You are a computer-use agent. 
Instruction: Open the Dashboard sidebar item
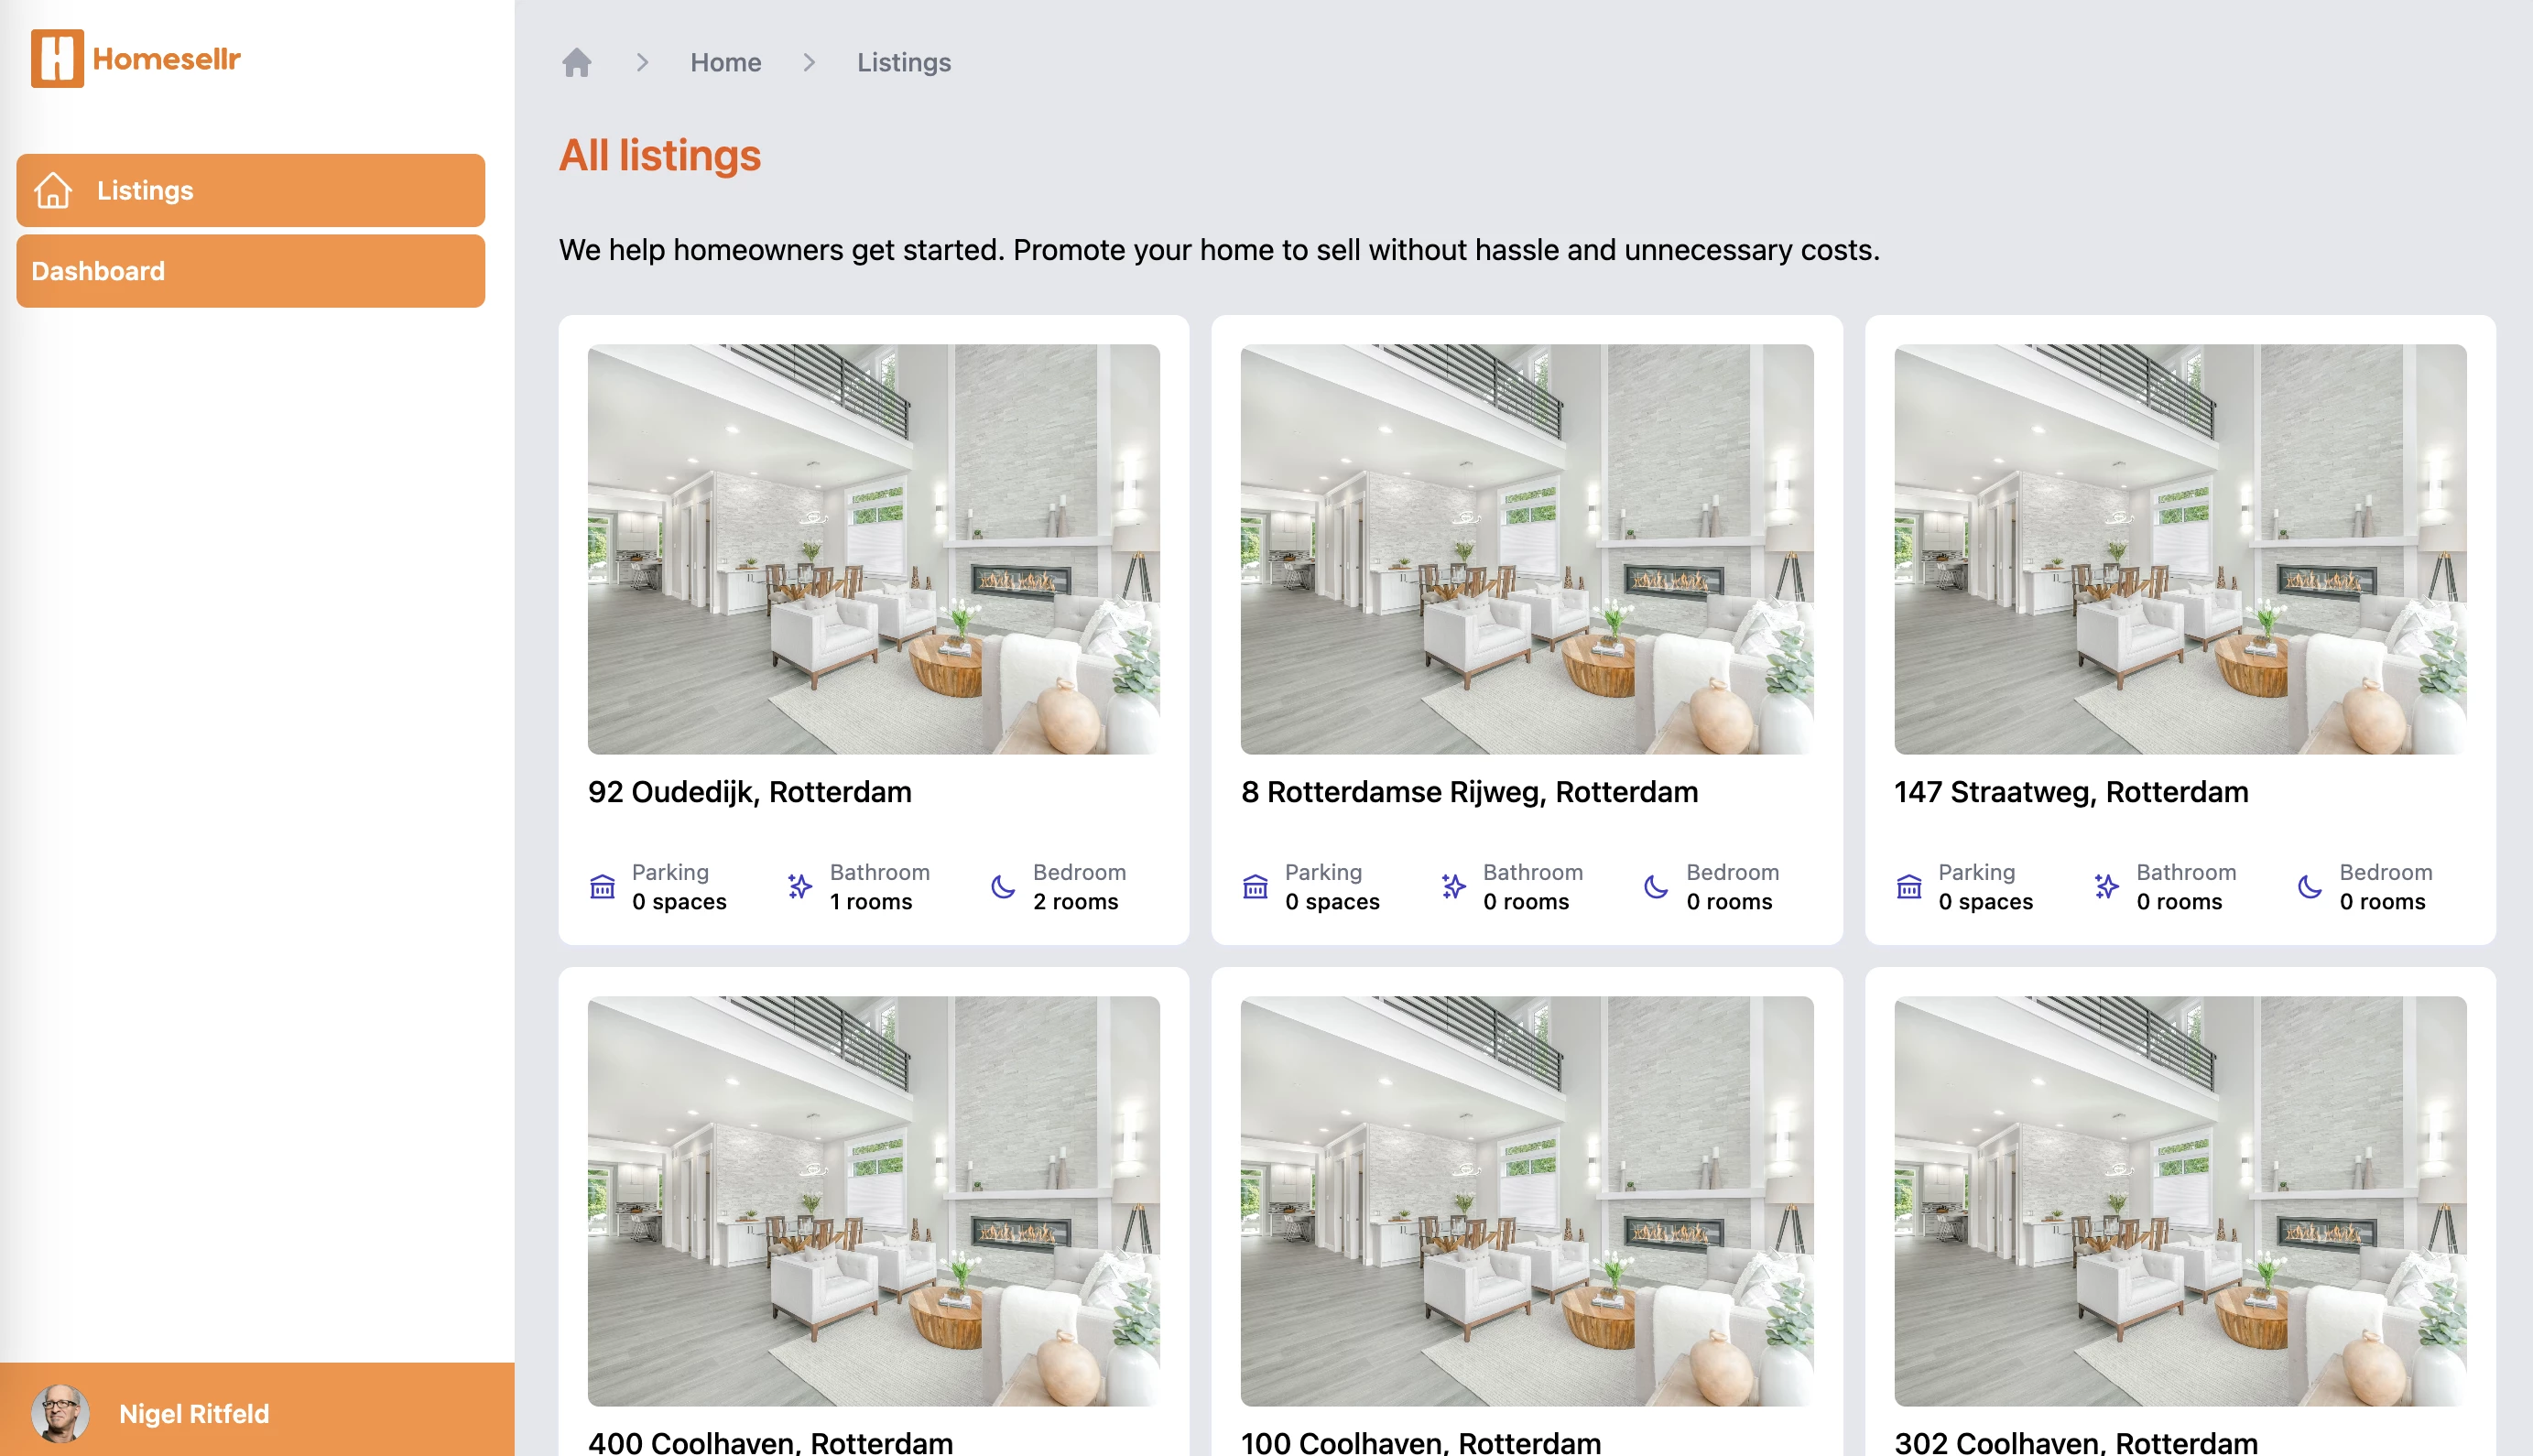point(249,270)
